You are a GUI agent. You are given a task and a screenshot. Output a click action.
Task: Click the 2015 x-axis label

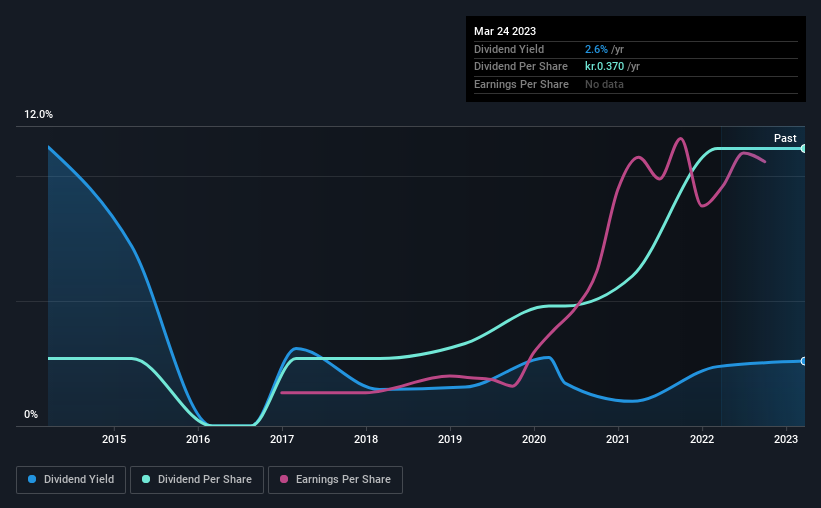(114, 439)
